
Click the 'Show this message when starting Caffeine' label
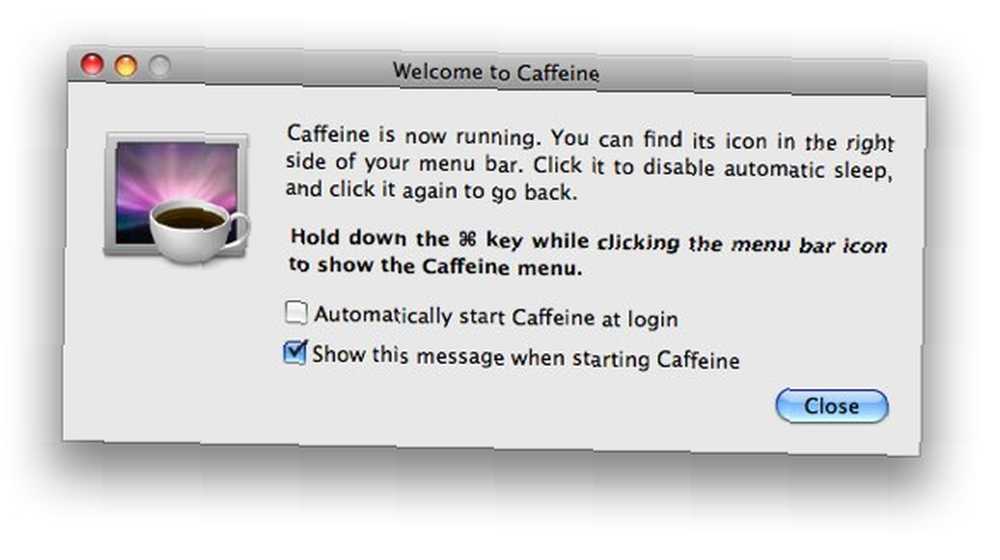coord(526,357)
